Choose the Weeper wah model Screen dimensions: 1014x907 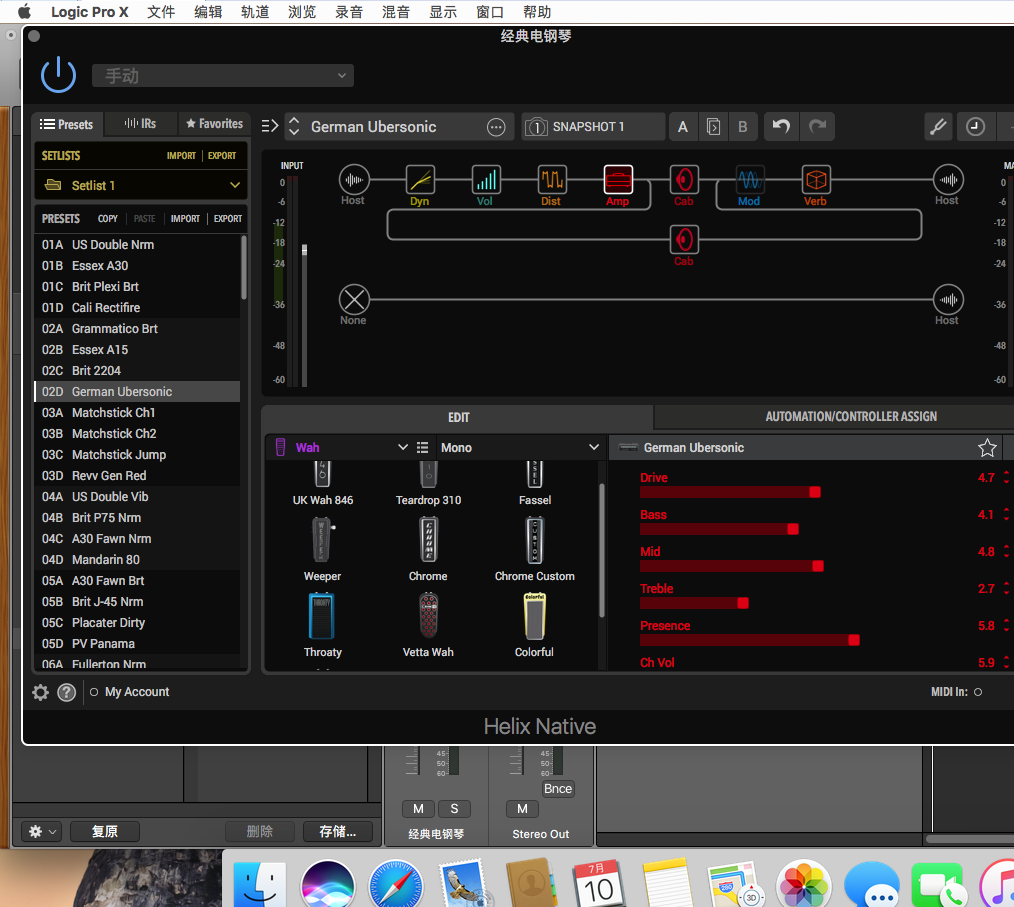click(322, 550)
